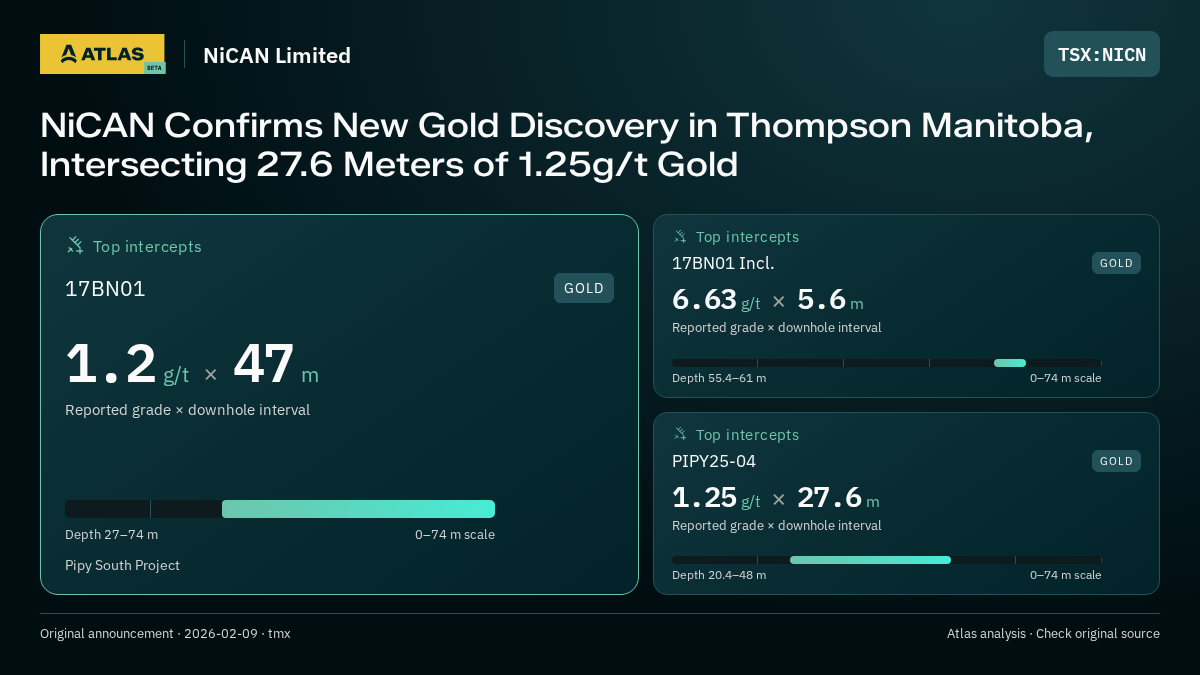Viewport: 1200px width, 675px height.
Task: Select the hole name PIPY25-04
Action: pyautogui.click(x=714, y=461)
